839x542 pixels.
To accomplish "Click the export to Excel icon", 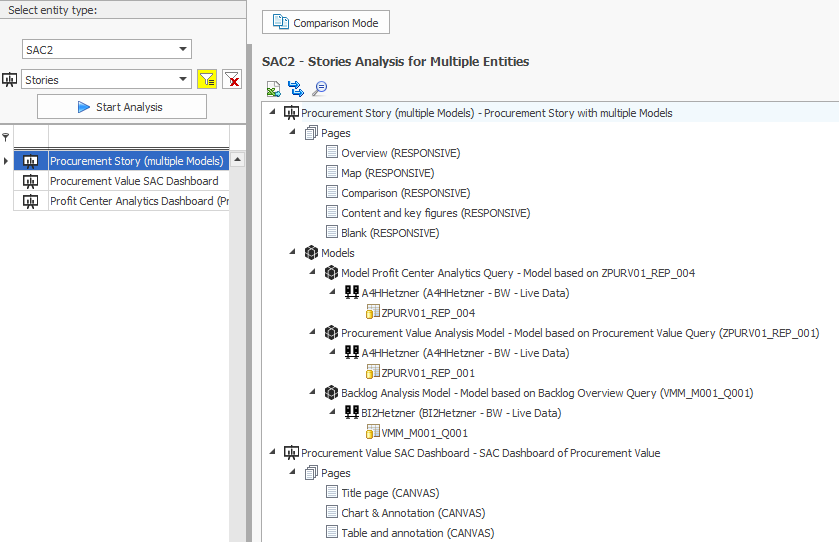I will [273, 88].
